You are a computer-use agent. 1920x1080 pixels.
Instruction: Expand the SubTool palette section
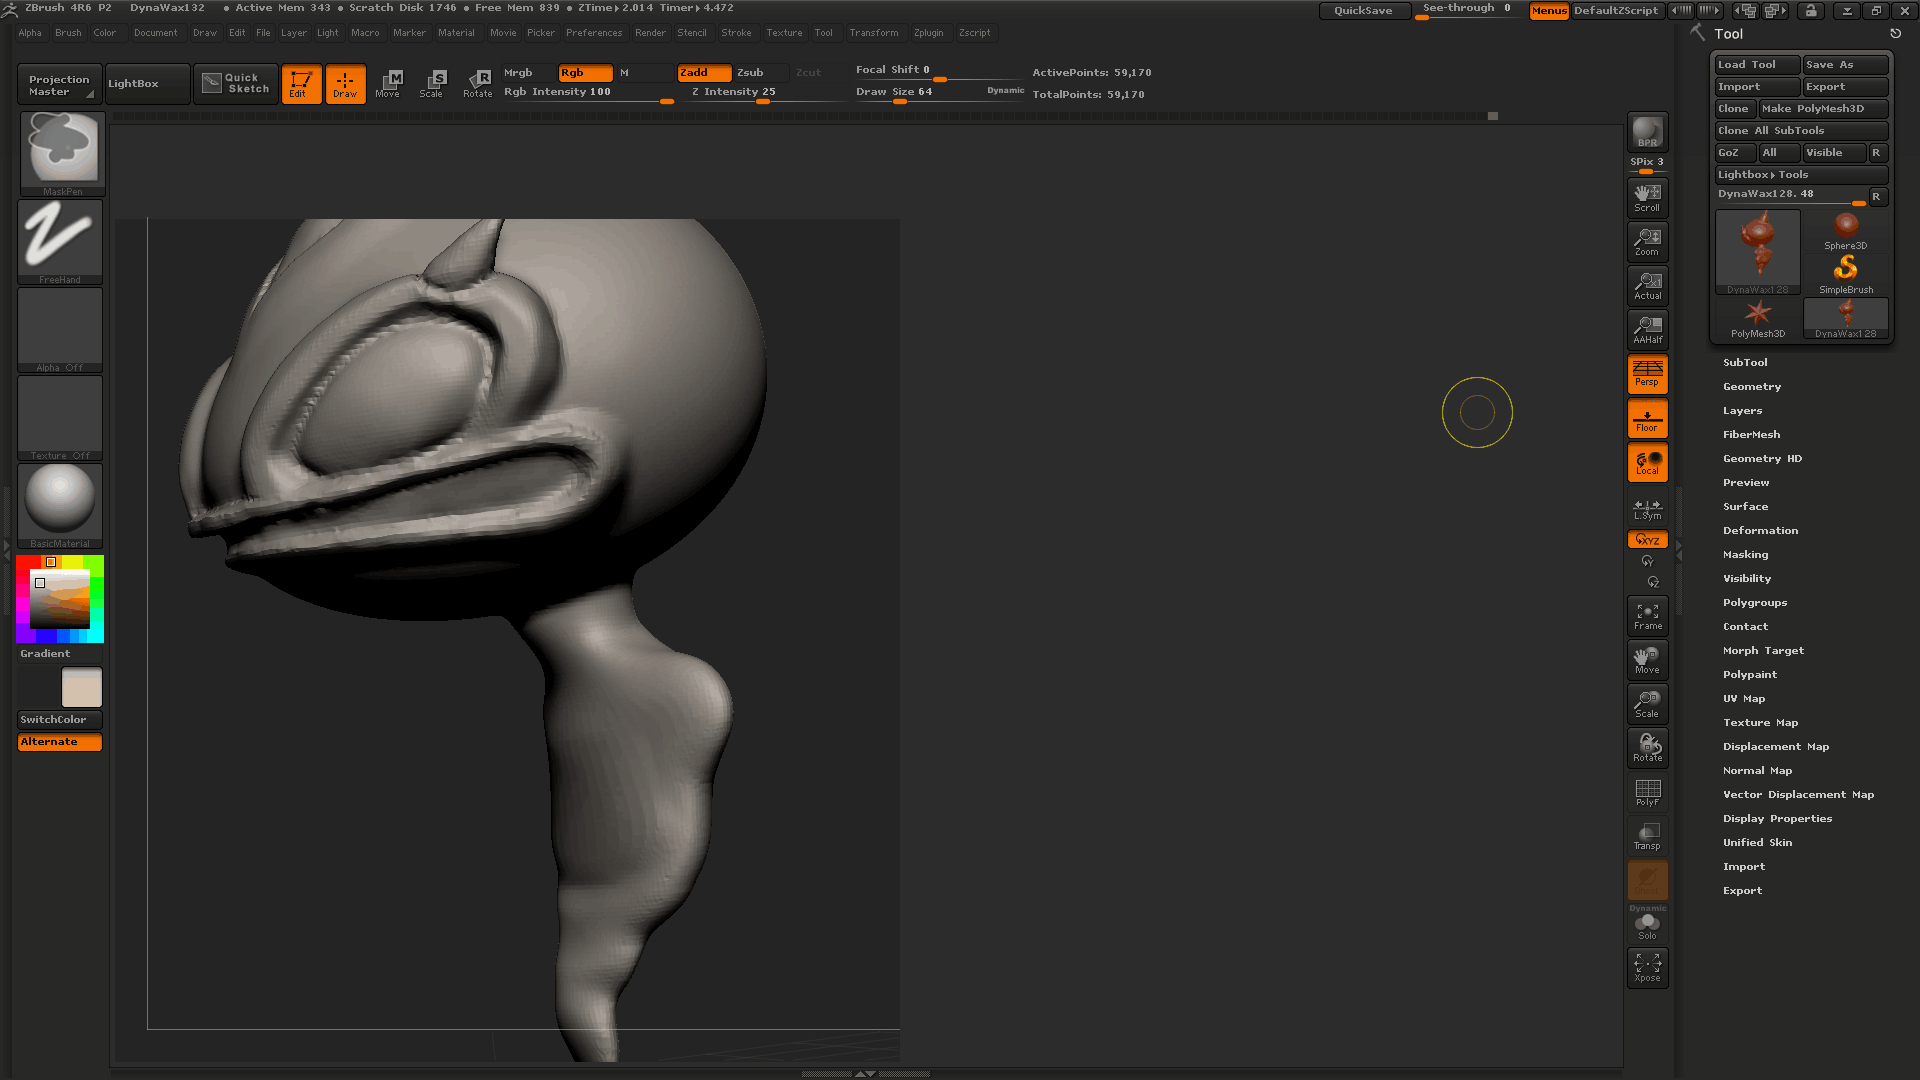tap(1745, 363)
